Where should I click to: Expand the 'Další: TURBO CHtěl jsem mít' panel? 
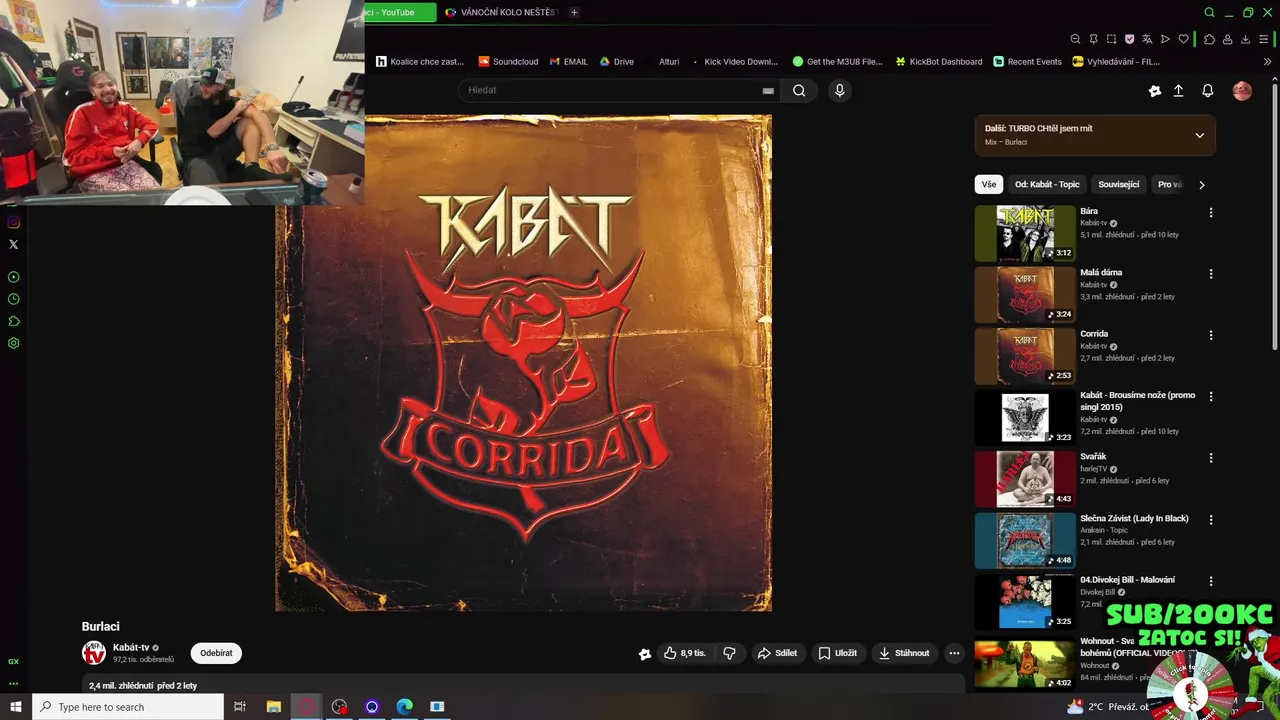1199,135
